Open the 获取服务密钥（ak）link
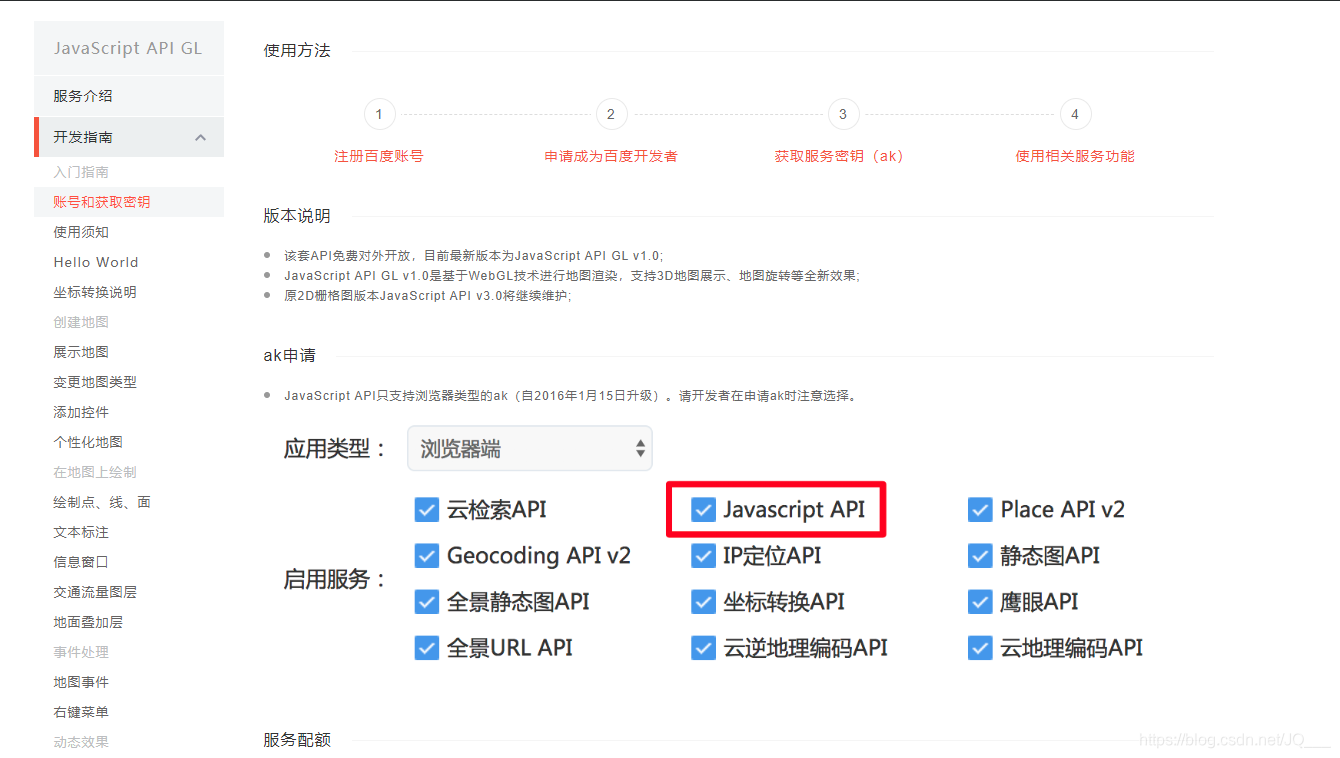 click(x=839, y=156)
